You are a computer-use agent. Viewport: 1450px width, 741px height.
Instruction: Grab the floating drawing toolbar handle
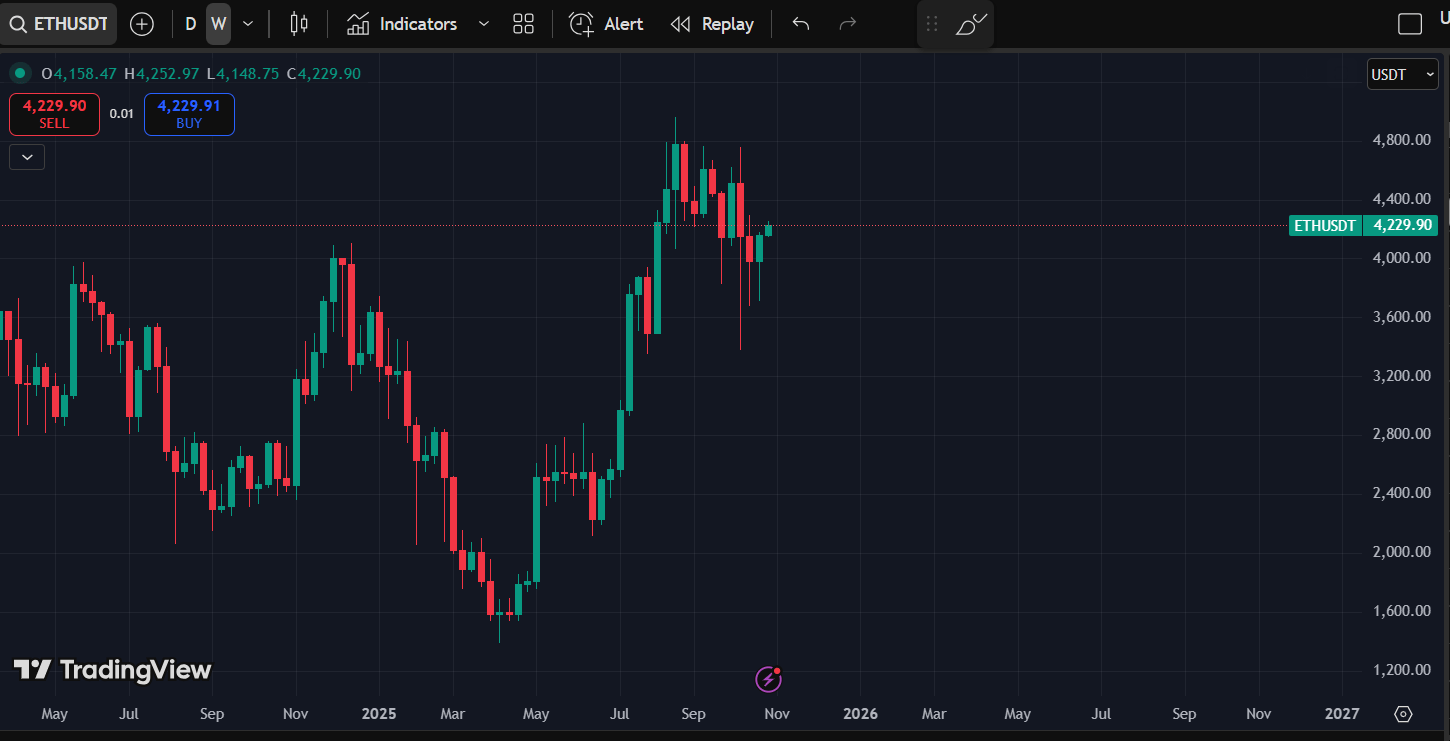coord(932,24)
